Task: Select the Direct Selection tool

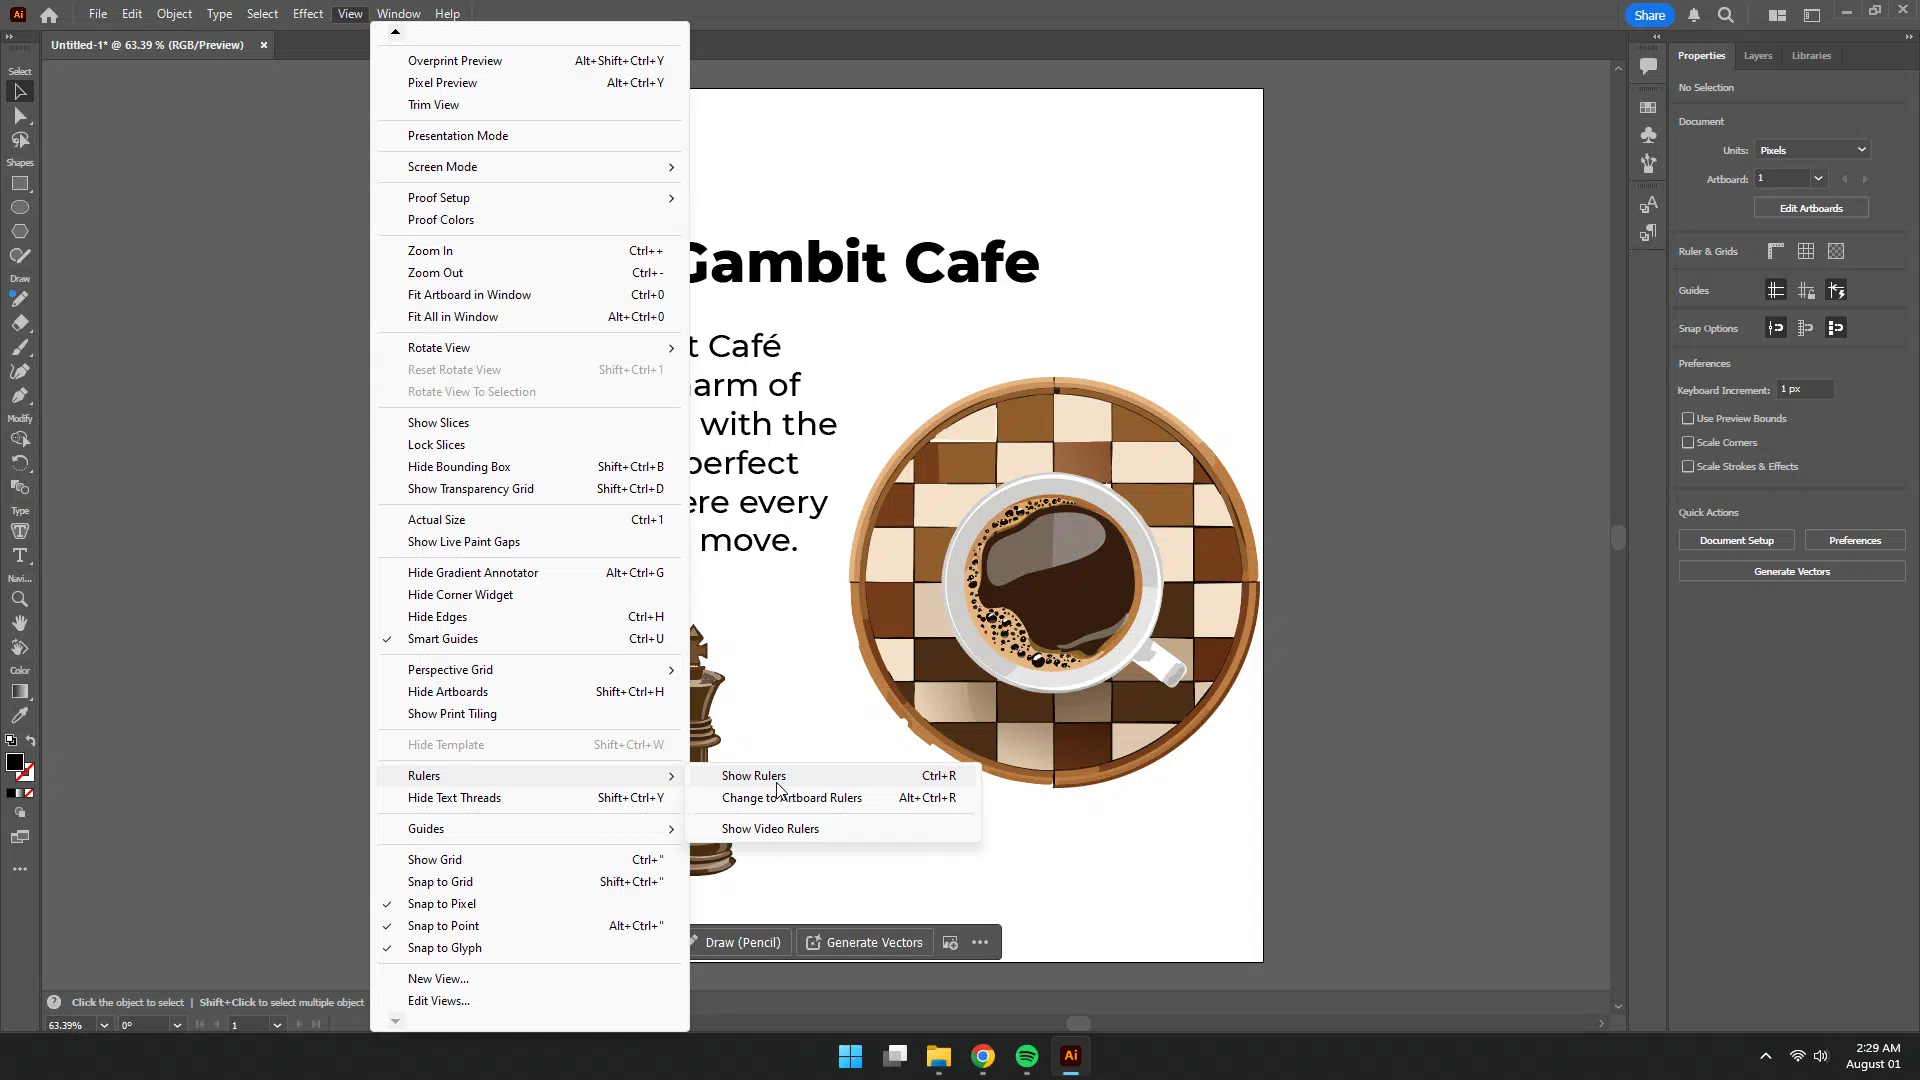Action: click(20, 116)
